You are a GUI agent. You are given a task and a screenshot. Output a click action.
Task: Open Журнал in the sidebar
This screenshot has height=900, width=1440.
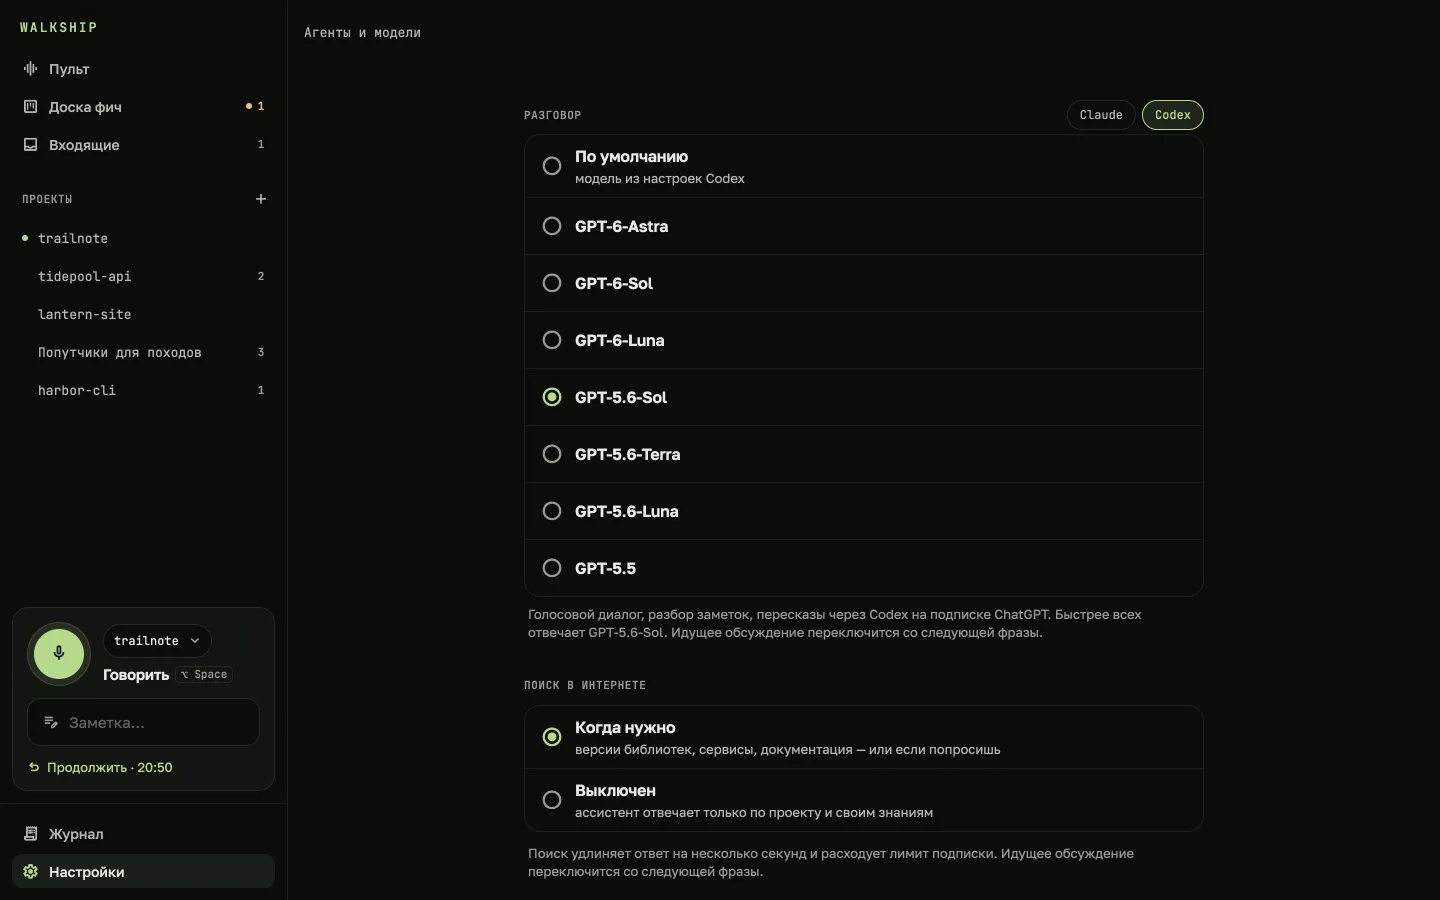(x=143, y=834)
